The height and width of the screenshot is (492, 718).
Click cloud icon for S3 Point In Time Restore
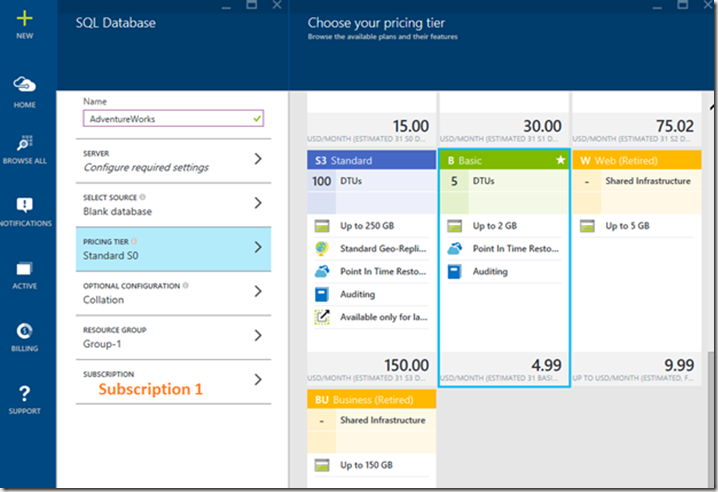(322, 271)
